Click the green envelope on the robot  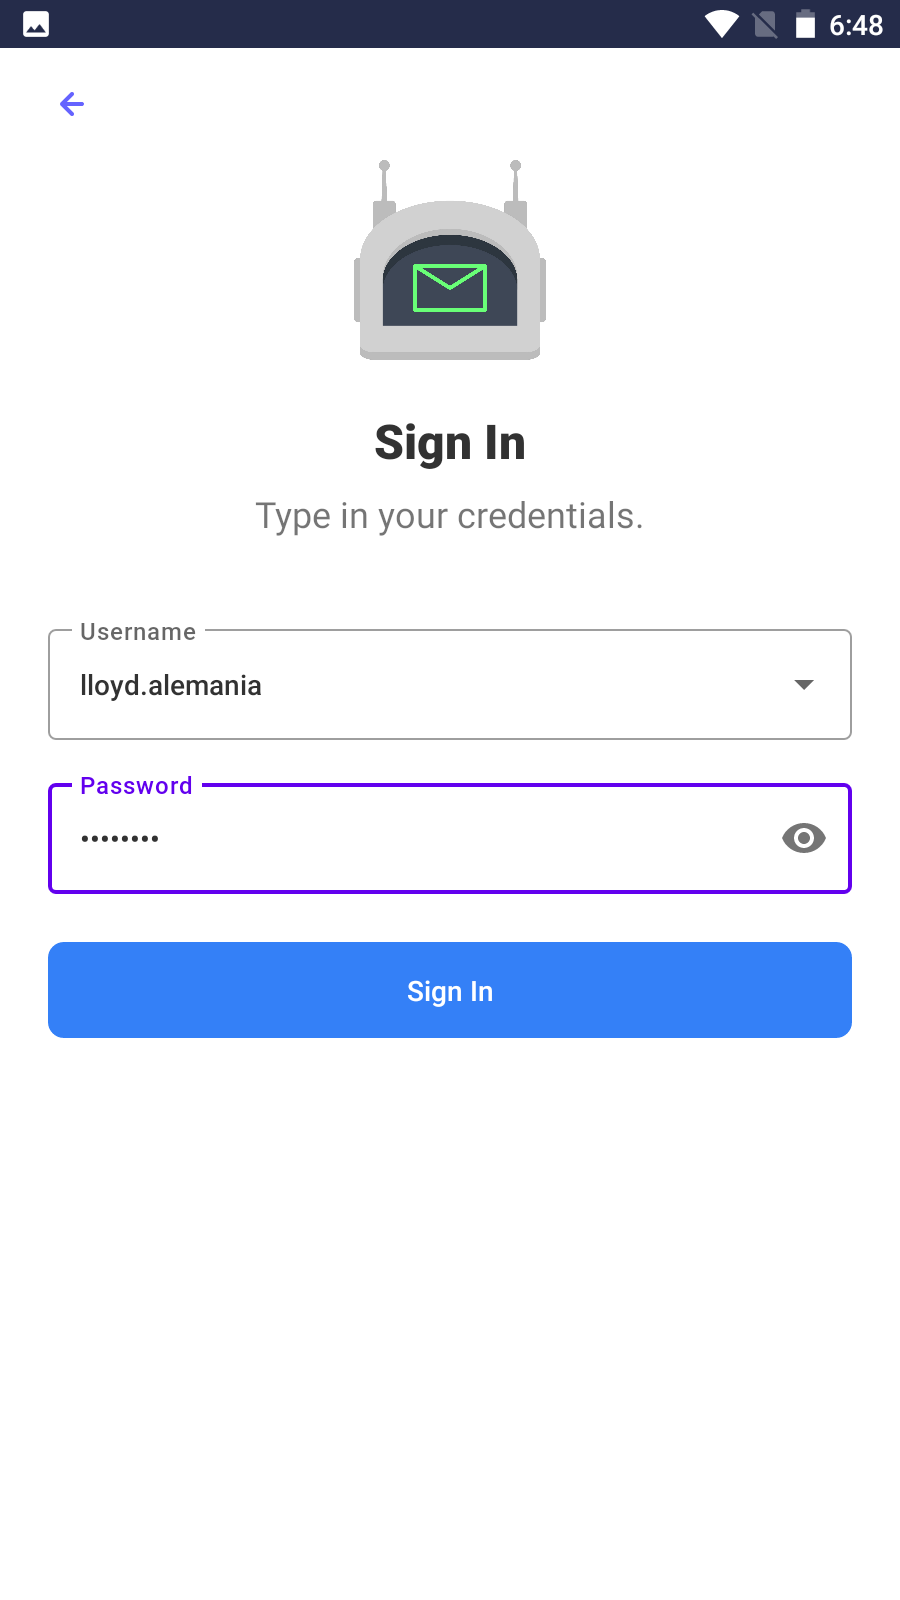(x=450, y=288)
